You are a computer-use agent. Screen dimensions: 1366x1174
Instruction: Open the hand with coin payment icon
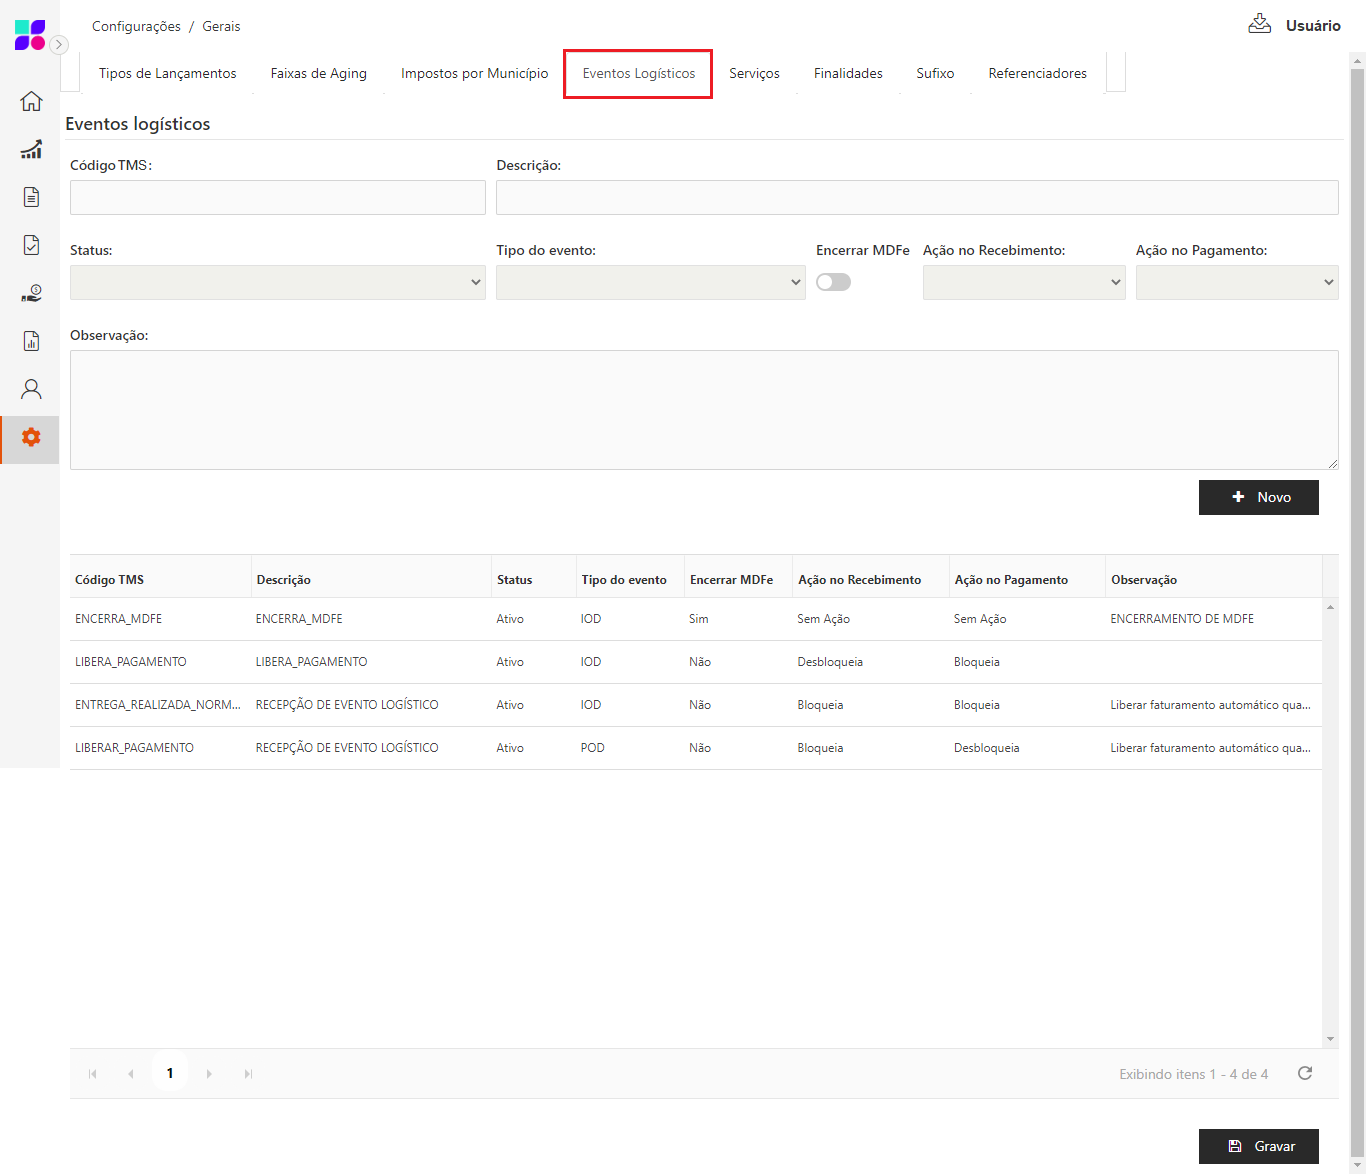(31, 293)
